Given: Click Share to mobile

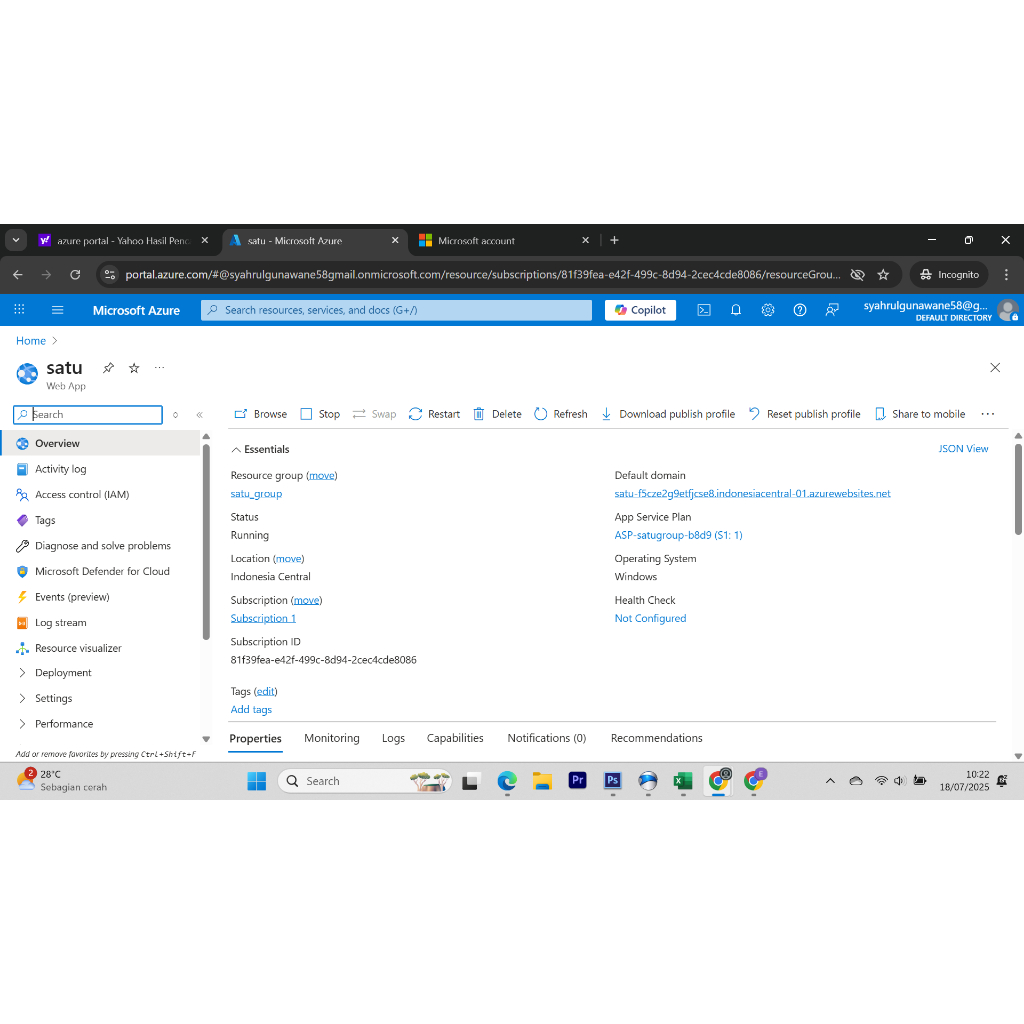Looking at the screenshot, I should (920, 414).
